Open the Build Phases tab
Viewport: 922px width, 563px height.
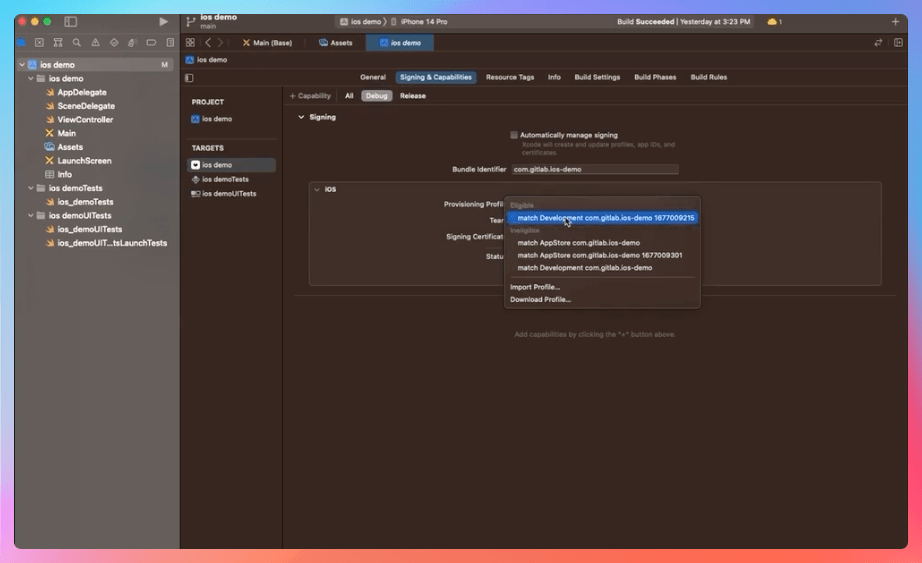tap(655, 77)
